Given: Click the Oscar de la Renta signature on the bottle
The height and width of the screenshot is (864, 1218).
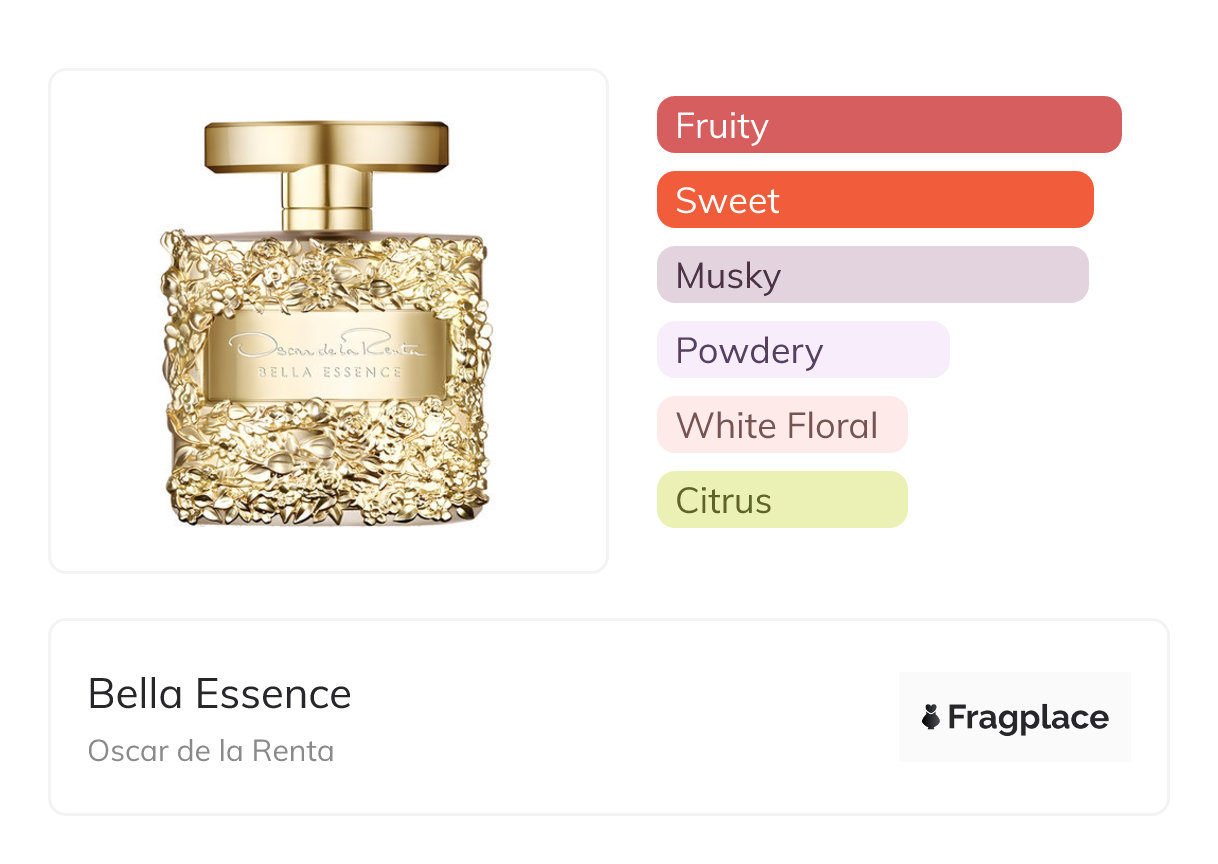Looking at the screenshot, I should tap(327, 346).
